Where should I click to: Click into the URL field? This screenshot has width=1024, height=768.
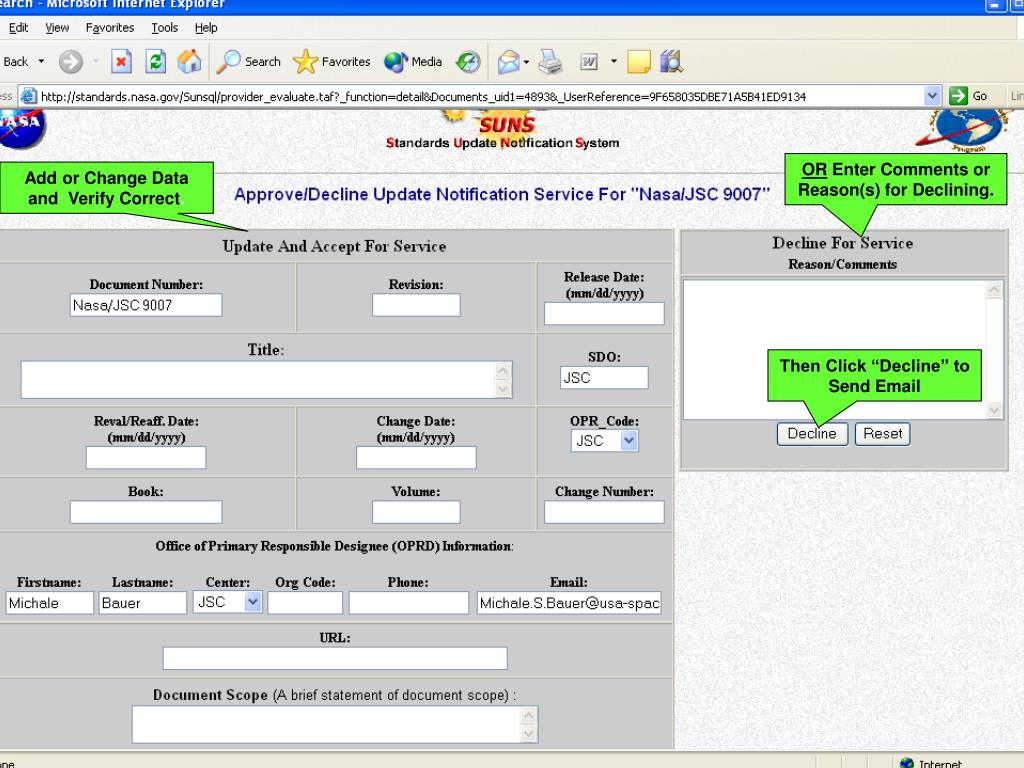(x=335, y=658)
